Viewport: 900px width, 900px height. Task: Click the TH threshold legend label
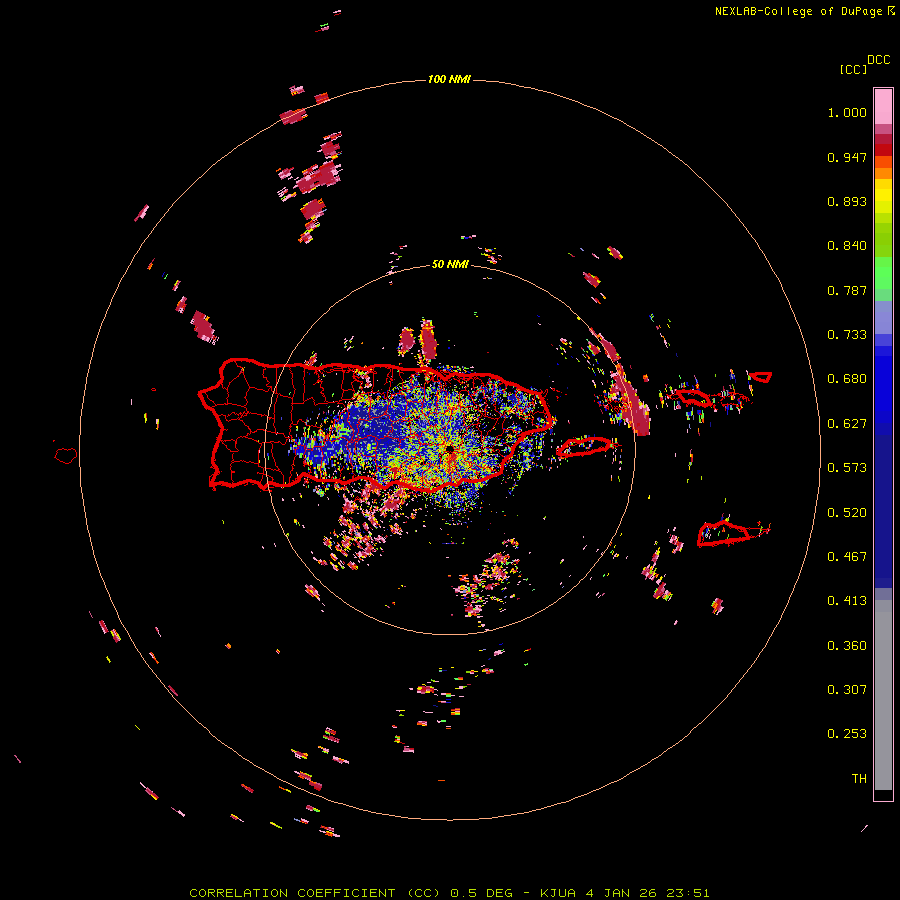[859, 779]
